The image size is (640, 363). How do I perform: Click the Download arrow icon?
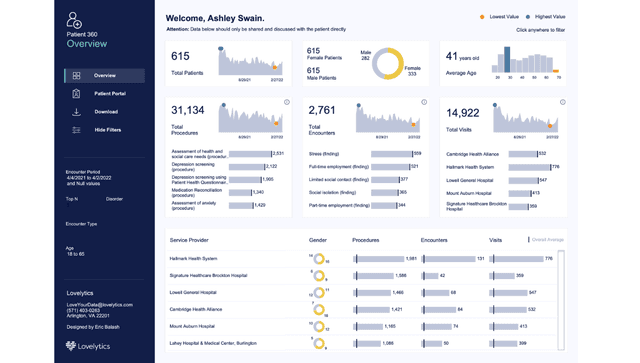click(x=76, y=112)
